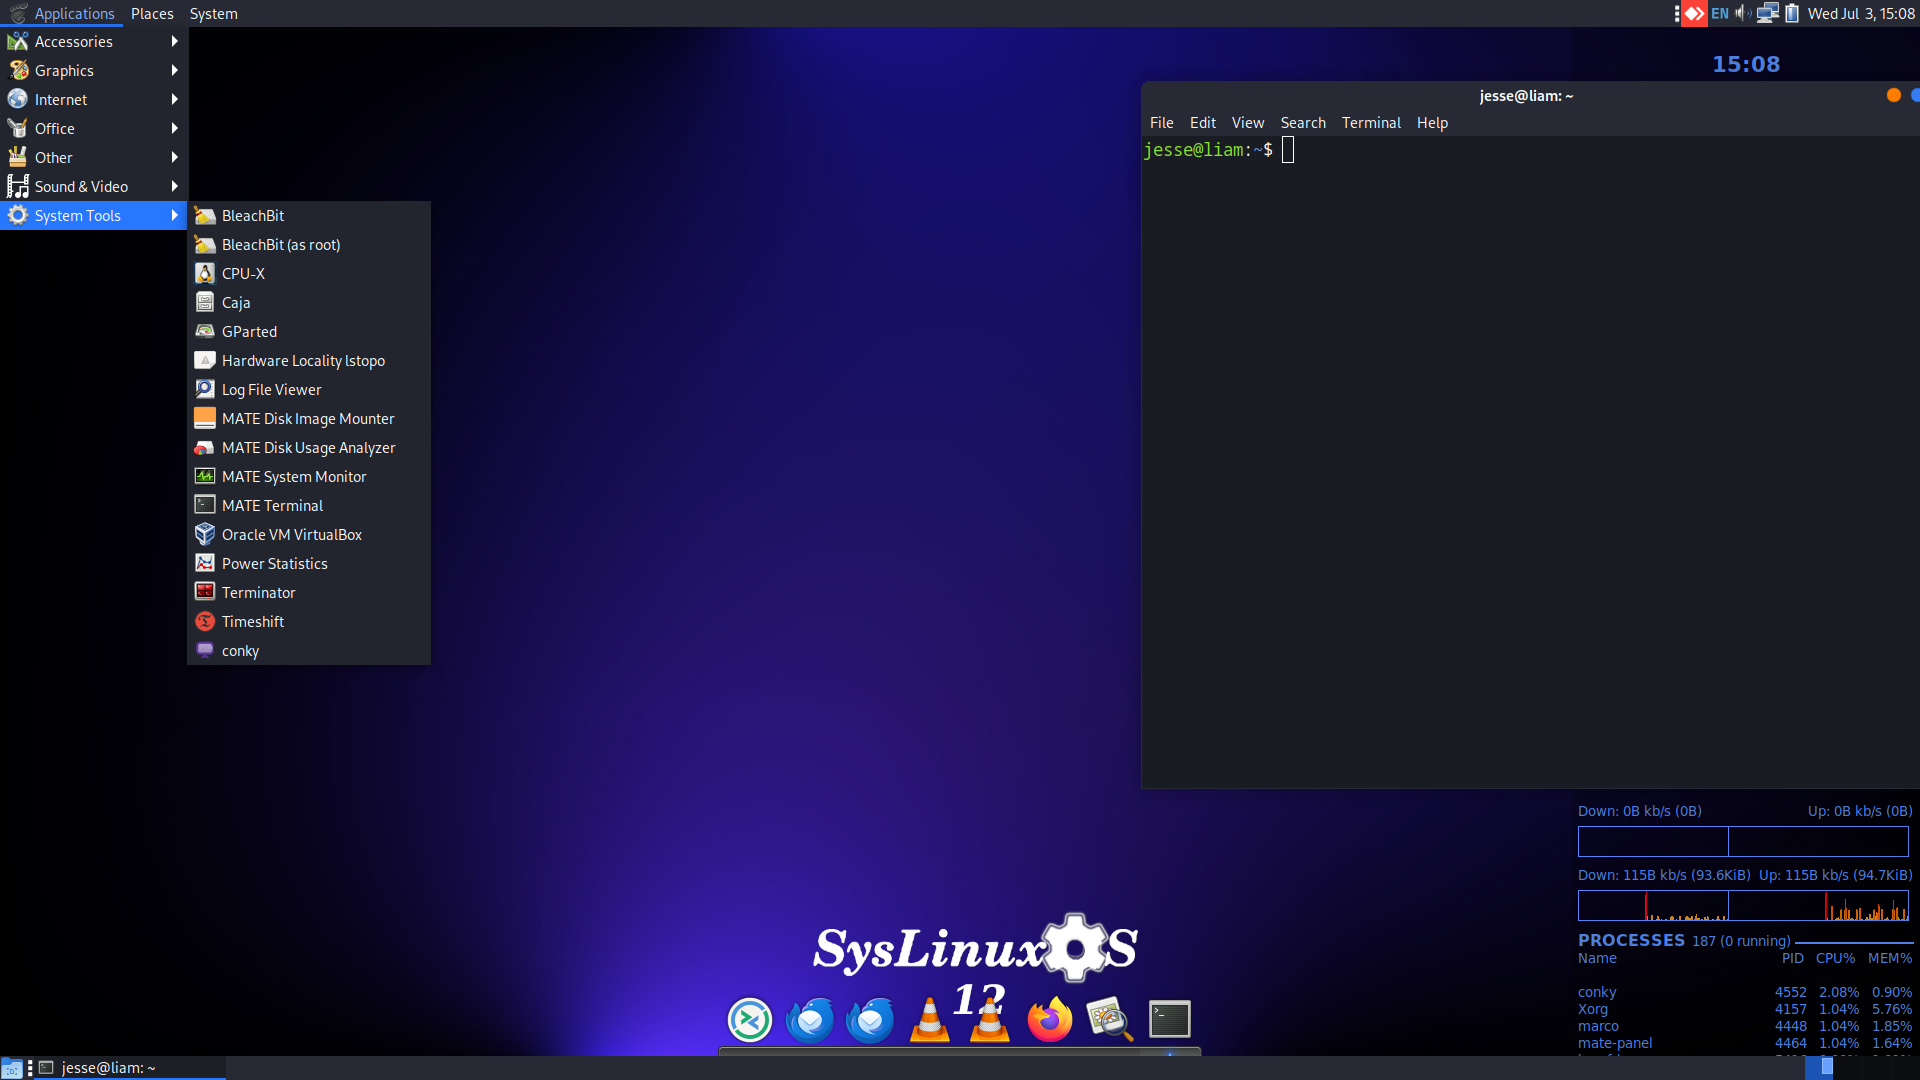Expand the Sound & Video submenu
1920x1080 pixels.
click(x=94, y=187)
